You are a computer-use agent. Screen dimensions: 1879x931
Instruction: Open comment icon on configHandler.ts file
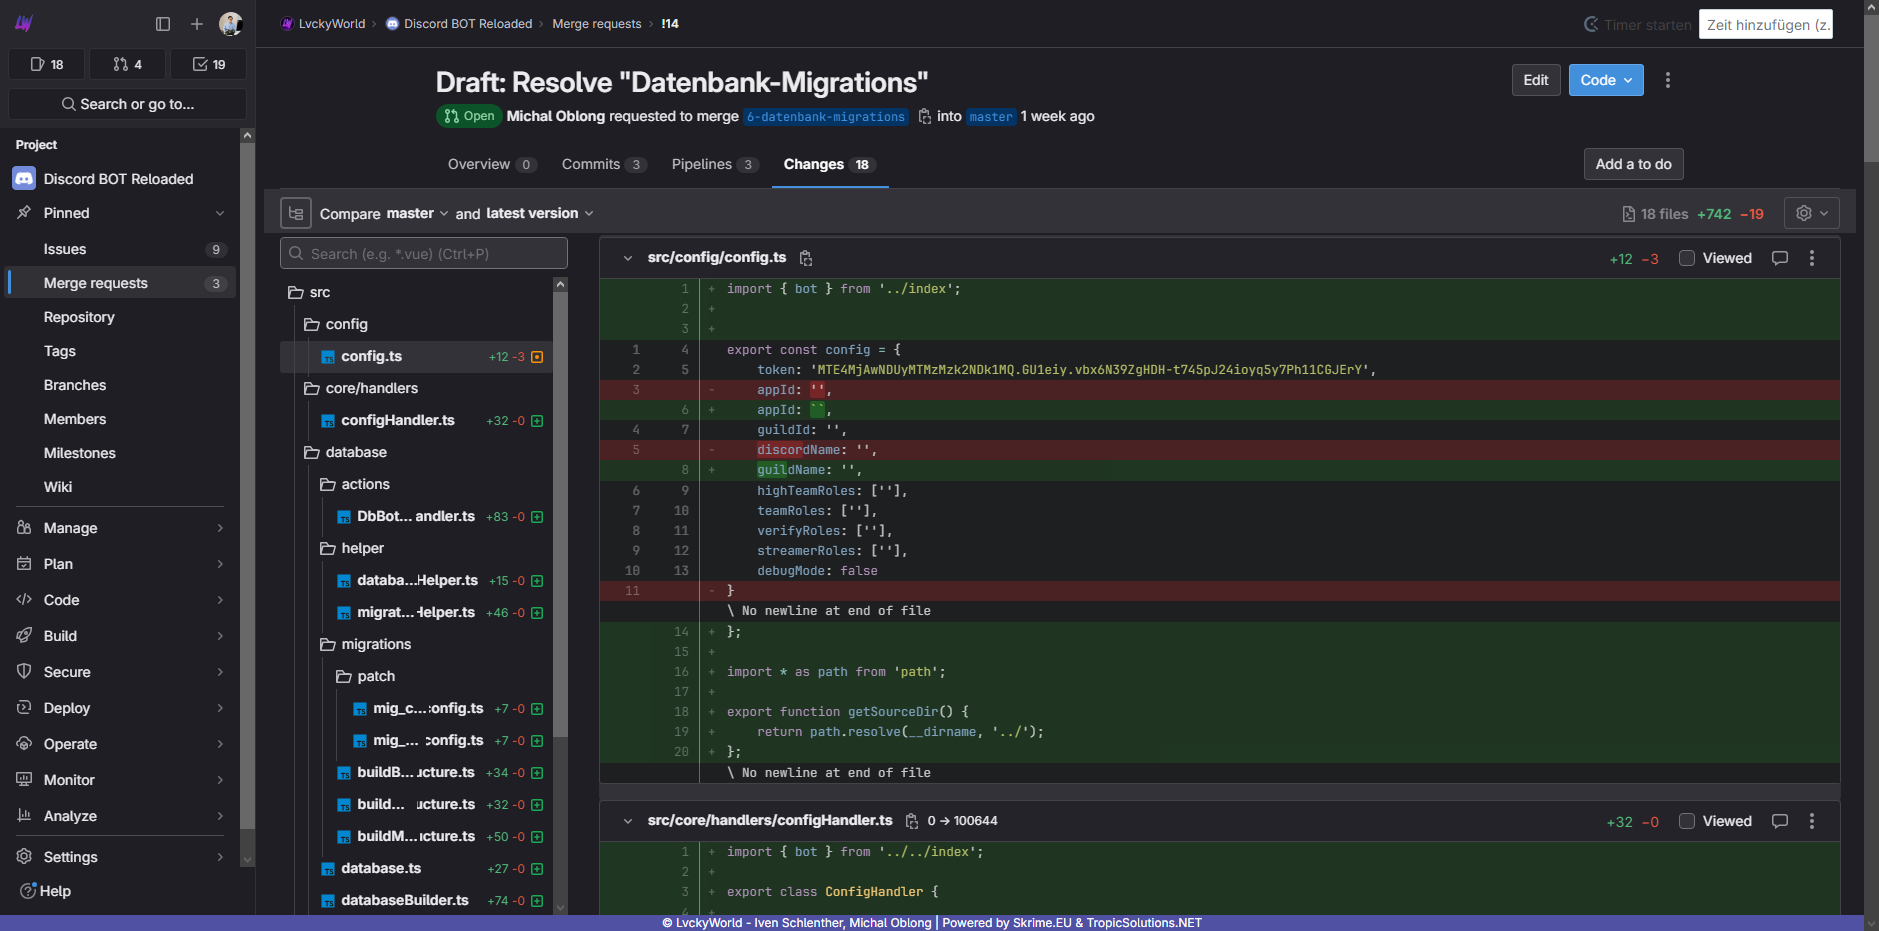(1780, 821)
